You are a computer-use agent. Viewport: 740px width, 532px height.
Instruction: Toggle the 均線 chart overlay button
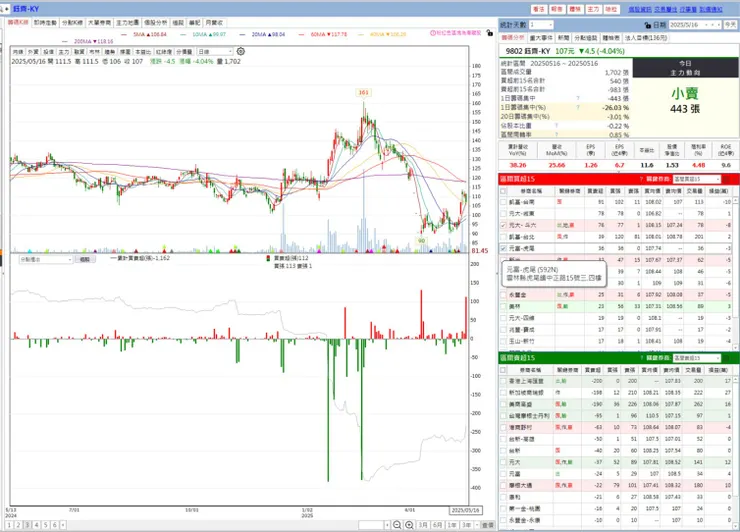tap(18, 51)
